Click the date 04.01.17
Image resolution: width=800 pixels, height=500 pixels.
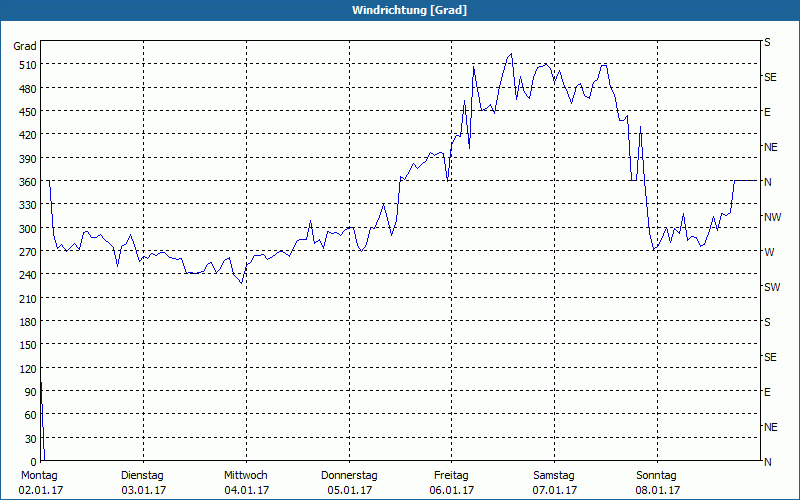[246, 490]
